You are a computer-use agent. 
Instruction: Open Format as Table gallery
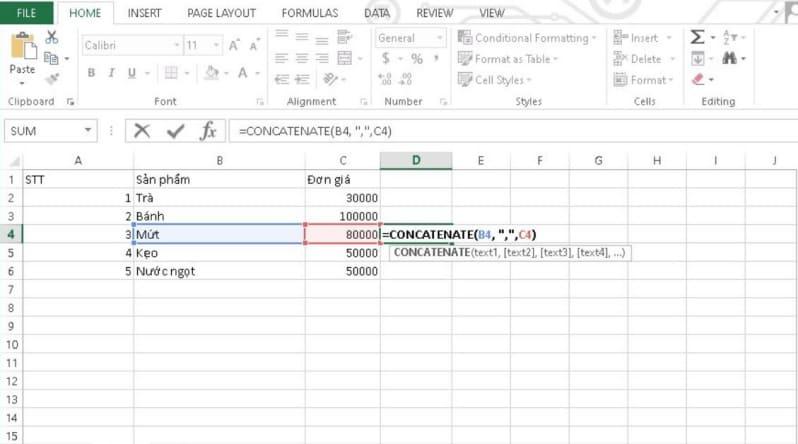(508, 59)
